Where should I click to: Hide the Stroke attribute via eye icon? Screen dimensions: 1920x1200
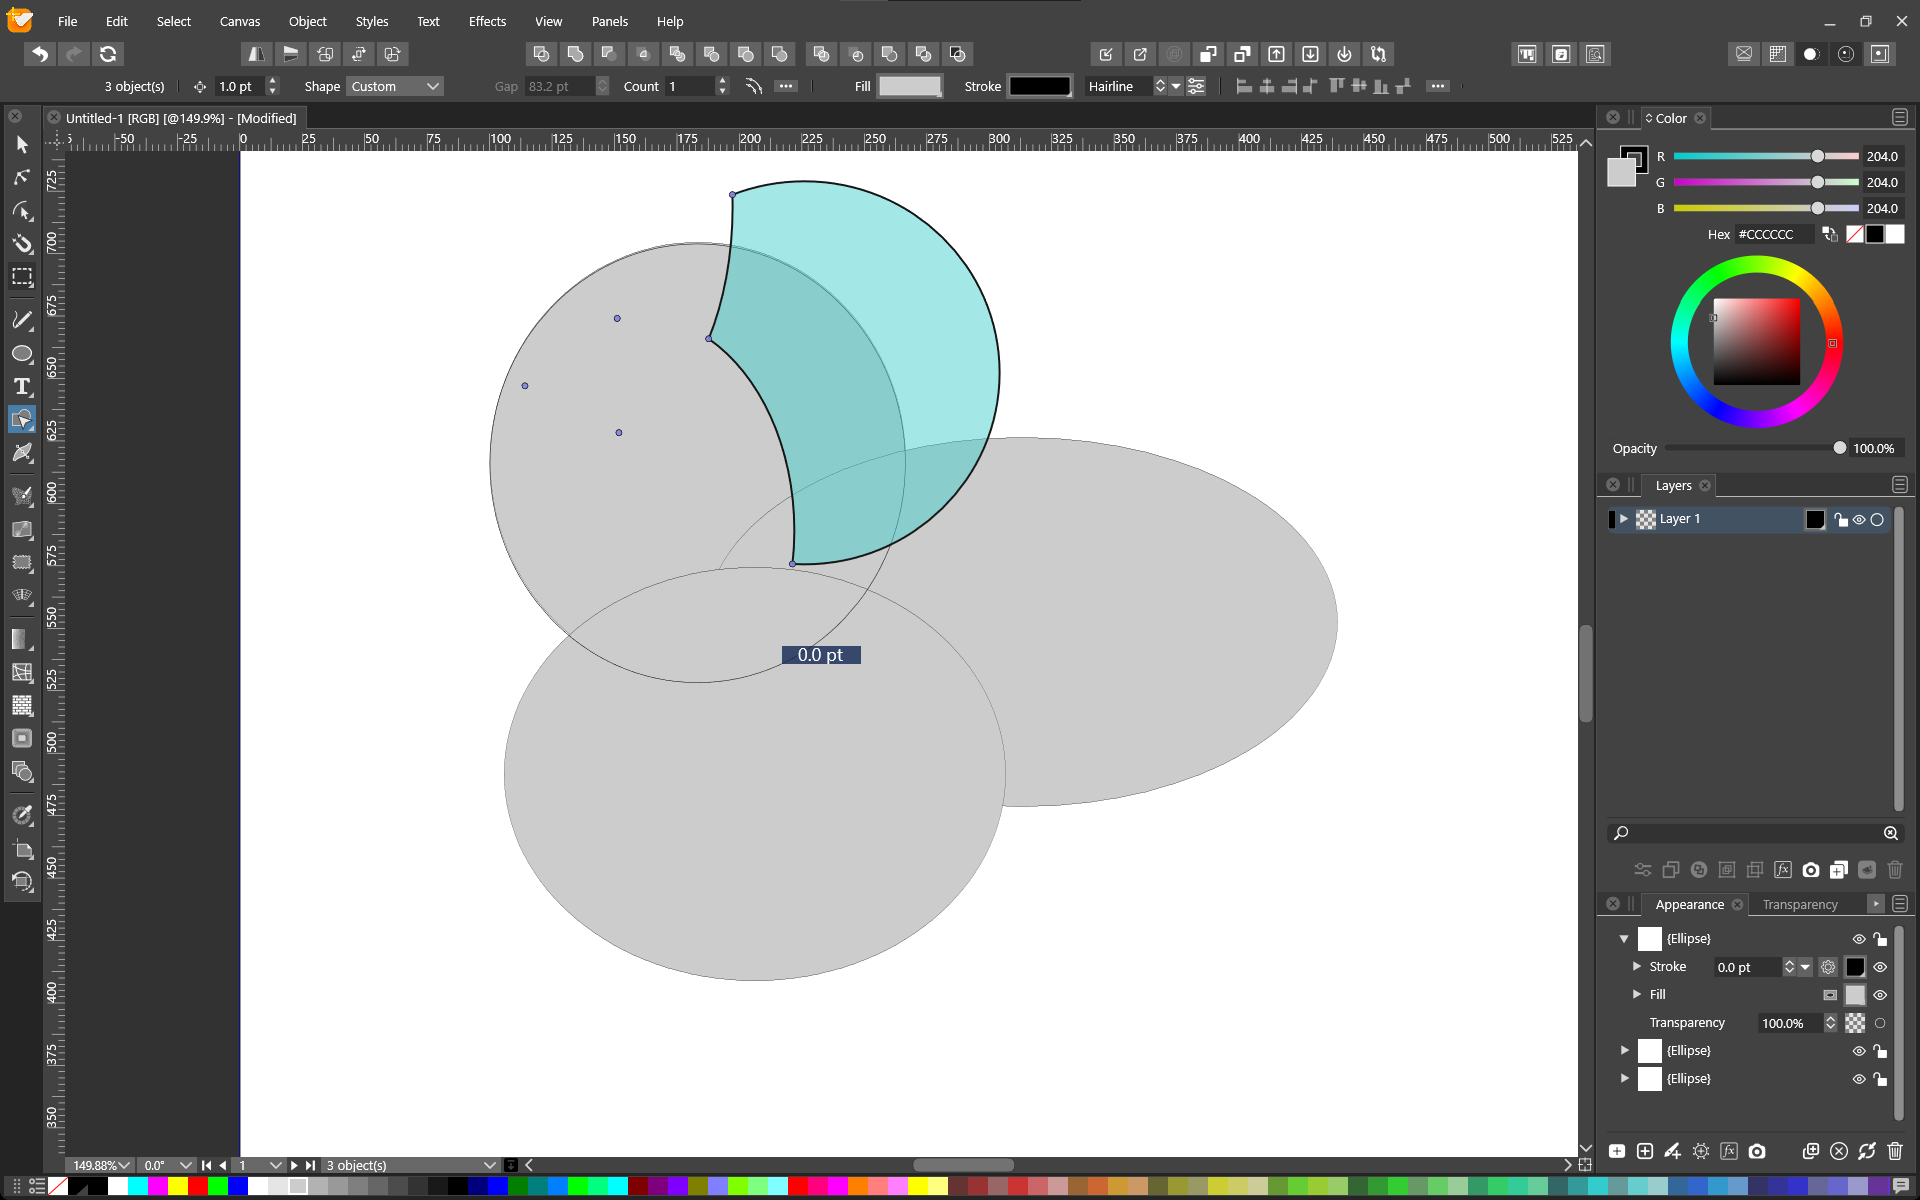tap(1880, 967)
